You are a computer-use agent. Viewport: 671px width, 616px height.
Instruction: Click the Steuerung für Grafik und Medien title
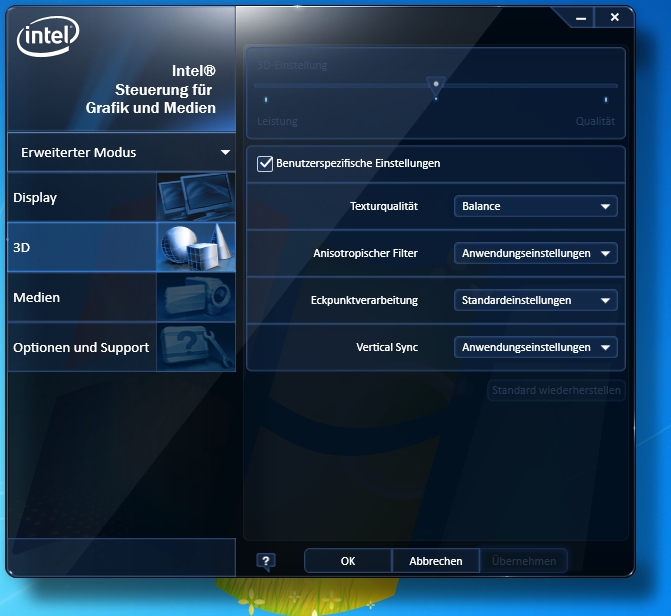(151, 99)
